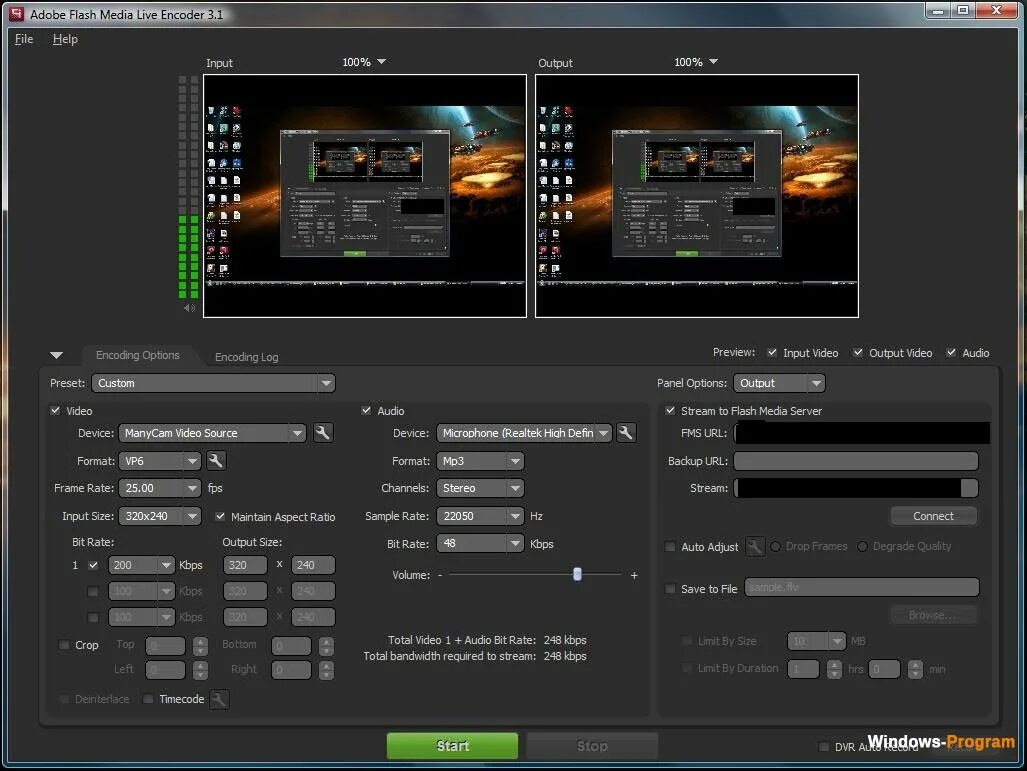Screen dimensions: 1027x771
Task: Open Input Size 320x240 dropdown
Action: point(160,516)
